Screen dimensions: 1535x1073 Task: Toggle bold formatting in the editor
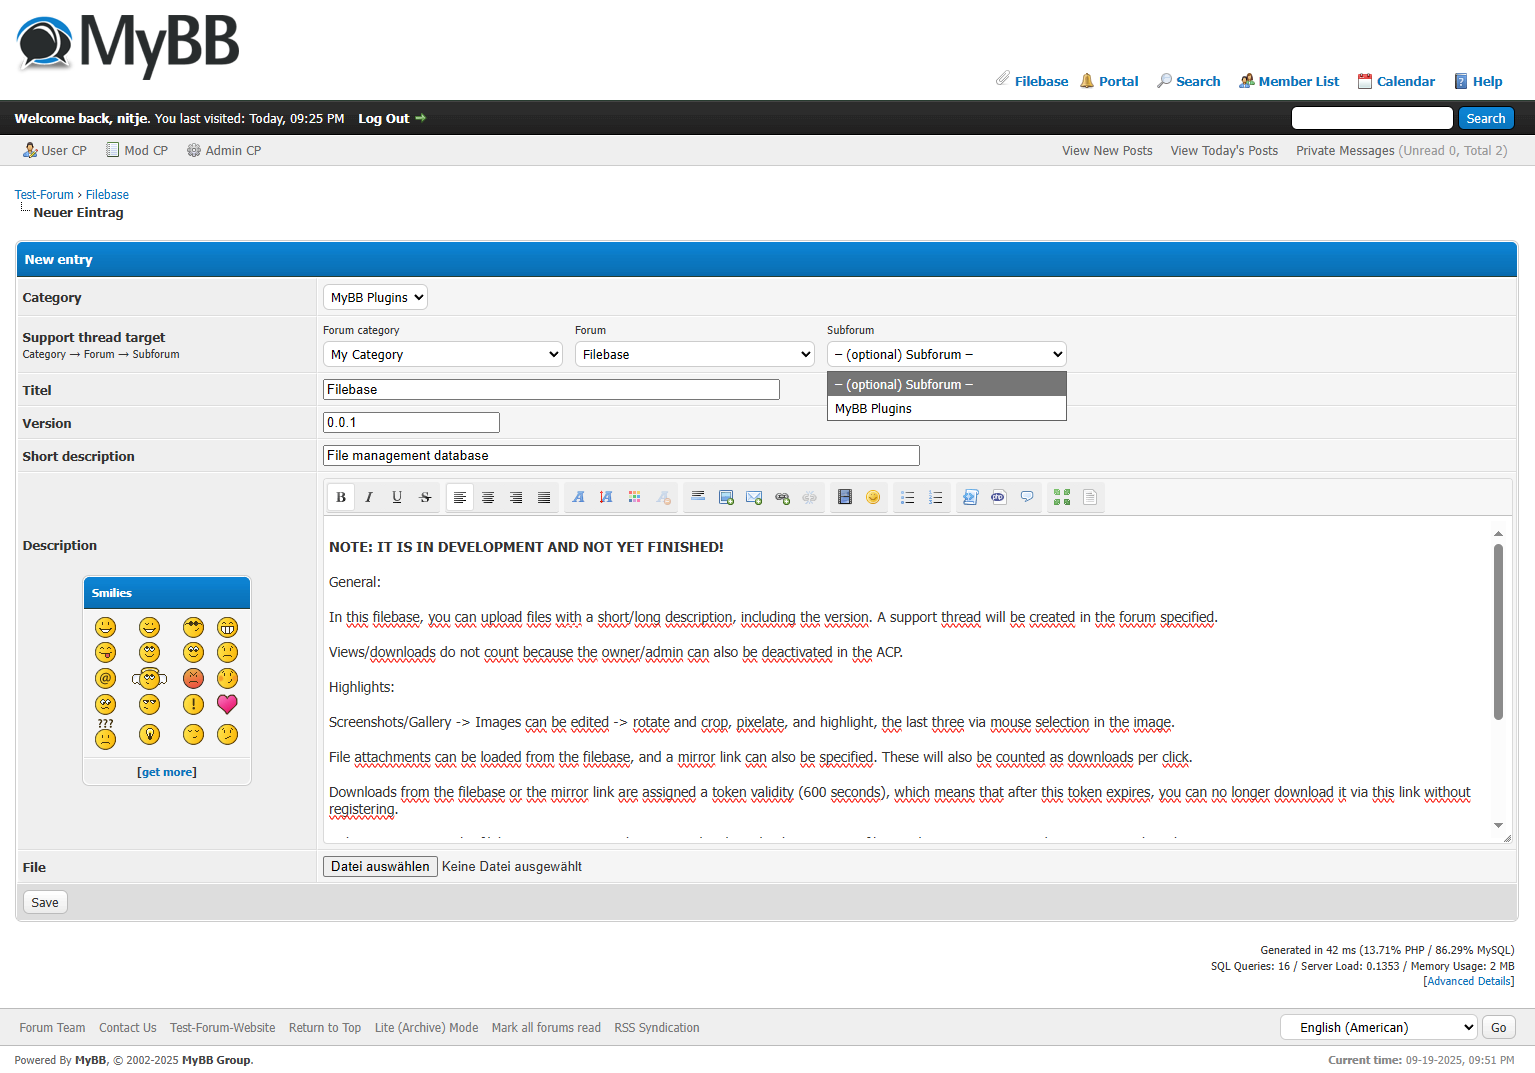click(x=341, y=497)
